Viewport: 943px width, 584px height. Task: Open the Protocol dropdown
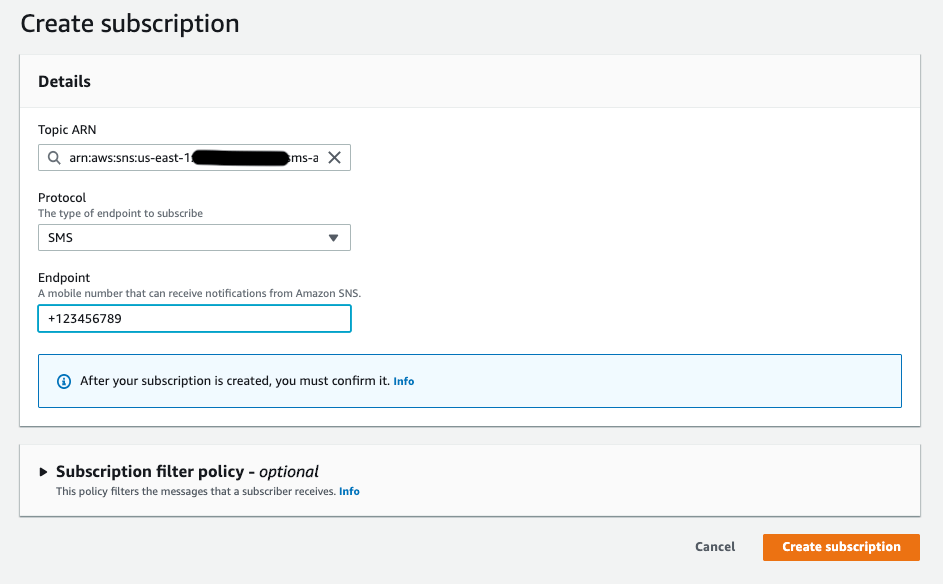pos(194,237)
